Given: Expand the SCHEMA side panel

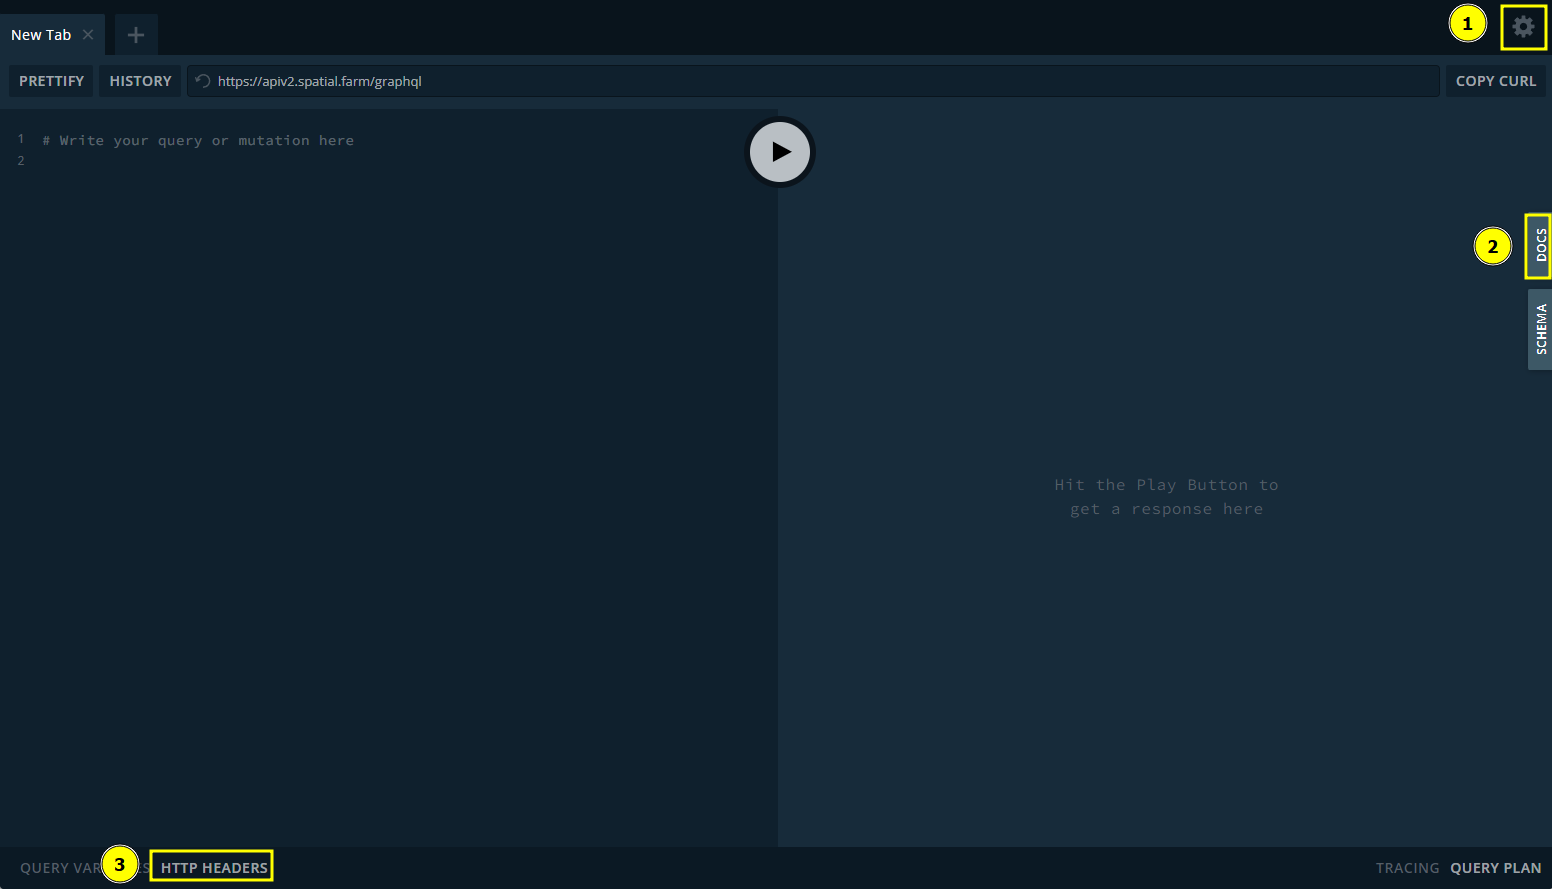Looking at the screenshot, I should pos(1540,329).
